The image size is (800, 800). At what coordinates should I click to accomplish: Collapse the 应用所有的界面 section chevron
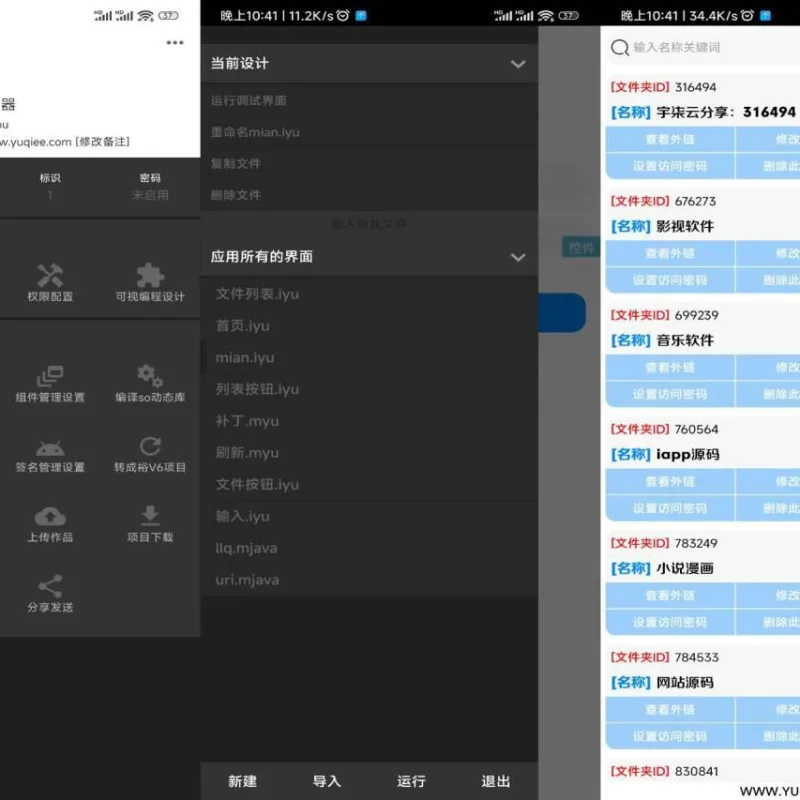click(x=518, y=257)
